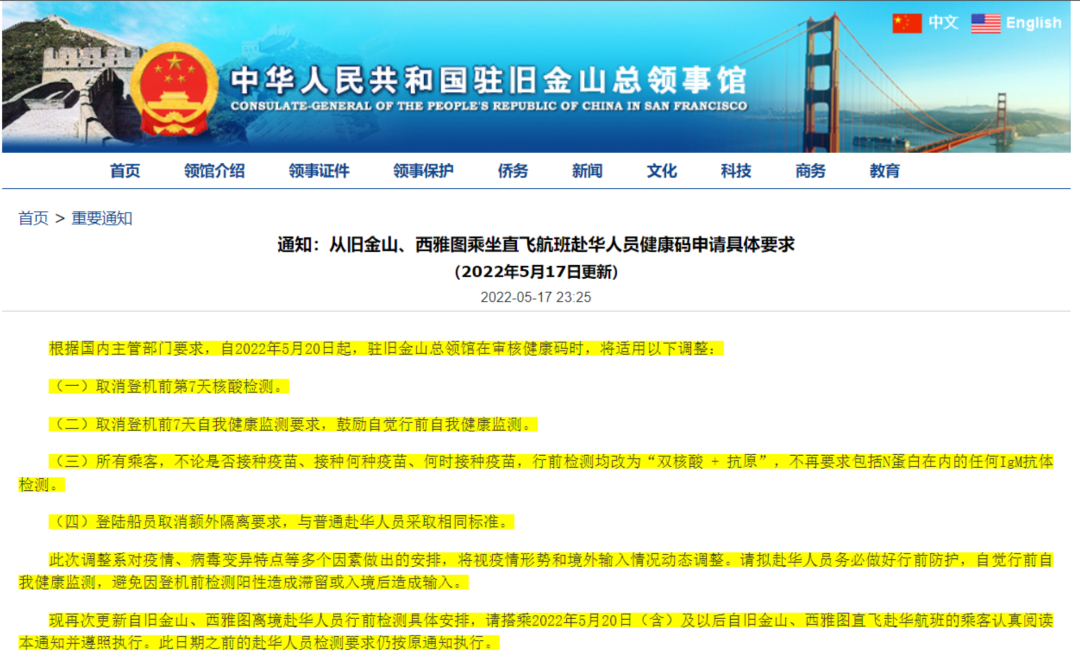This screenshot has height=665, width=1080.
Task: Go to the 商务 section
Action: tap(810, 171)
